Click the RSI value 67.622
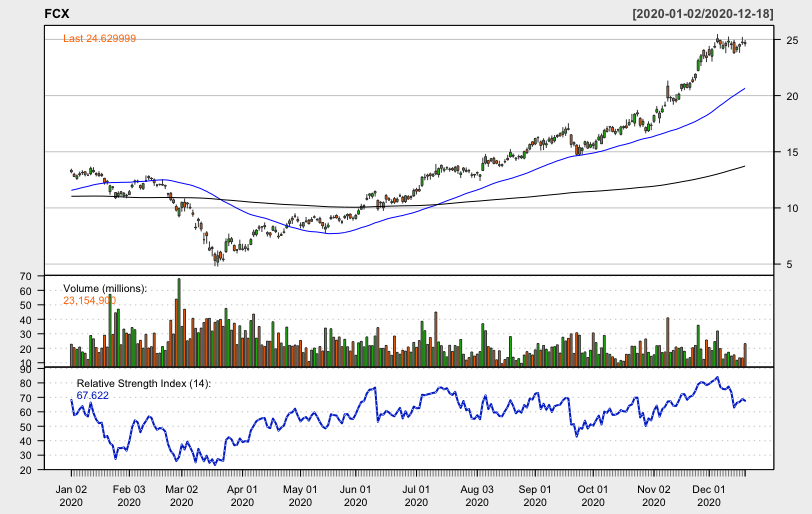This screenshot has width=812, height=514. tap(93, 395)
